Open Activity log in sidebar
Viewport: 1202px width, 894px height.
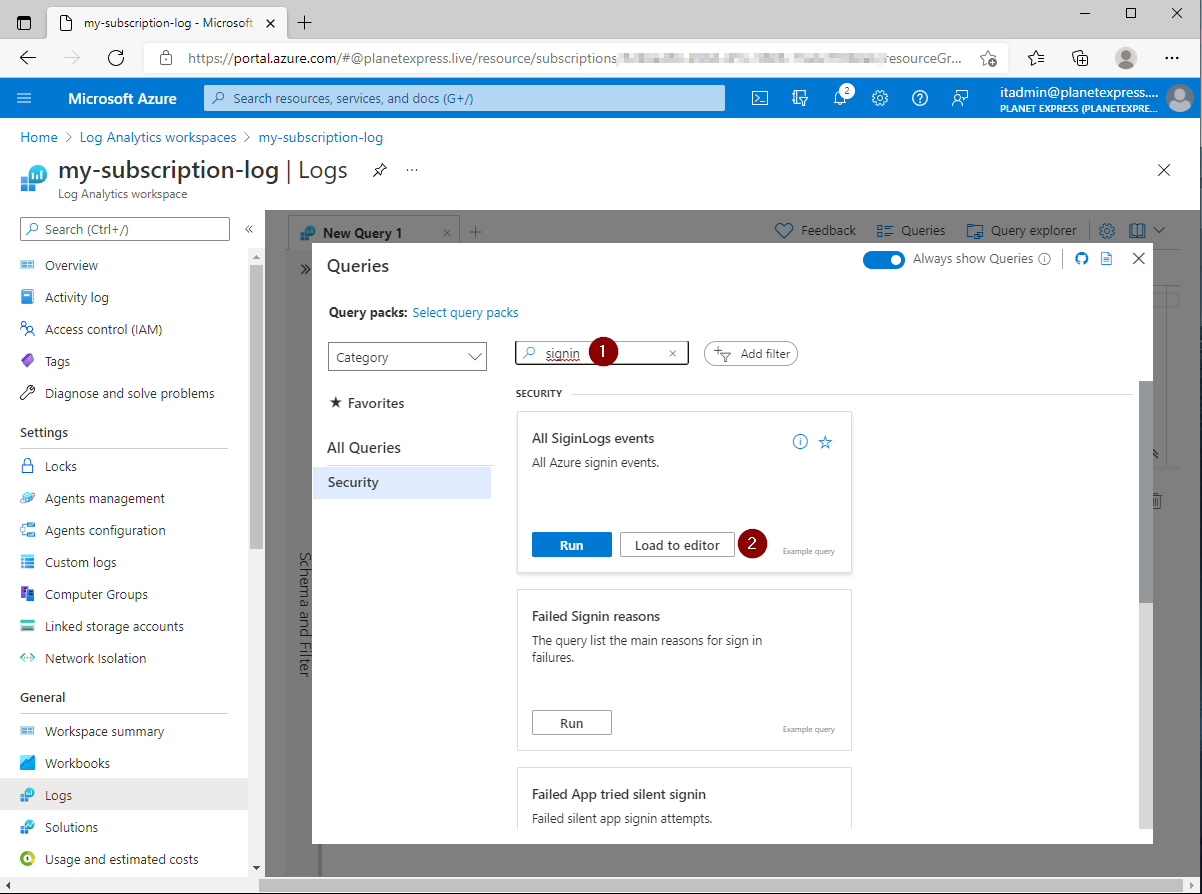[x=77, y=297]
